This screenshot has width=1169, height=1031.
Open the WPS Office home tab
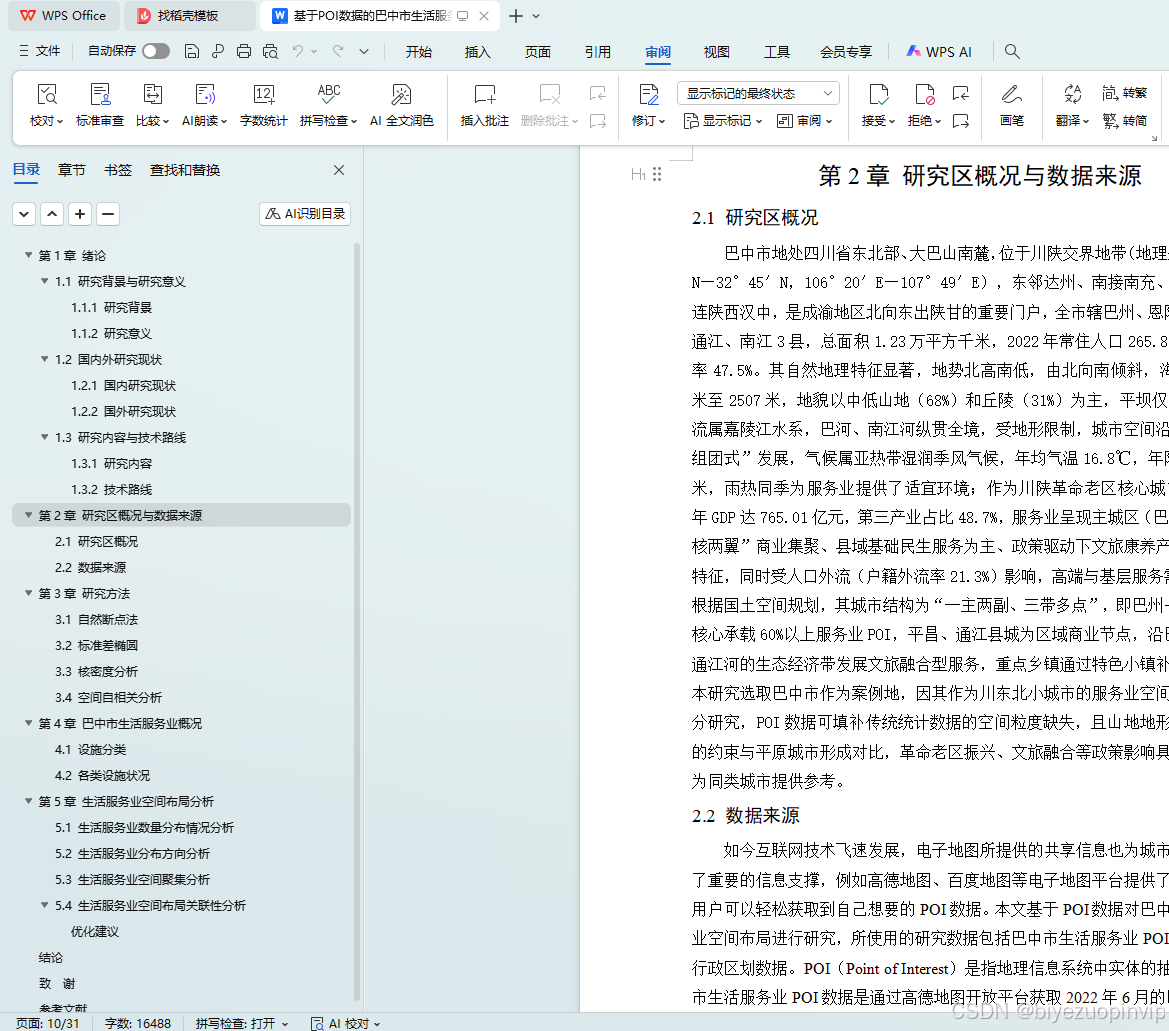(x=63, y=16)
